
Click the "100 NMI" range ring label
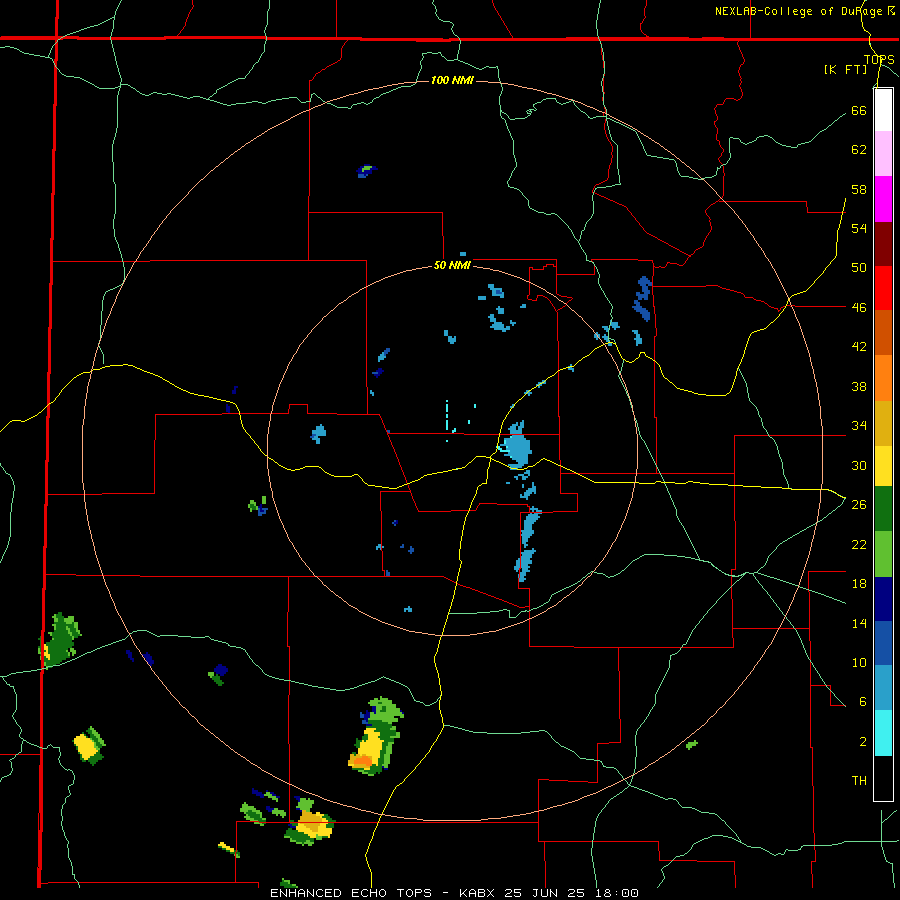(452, 80)
